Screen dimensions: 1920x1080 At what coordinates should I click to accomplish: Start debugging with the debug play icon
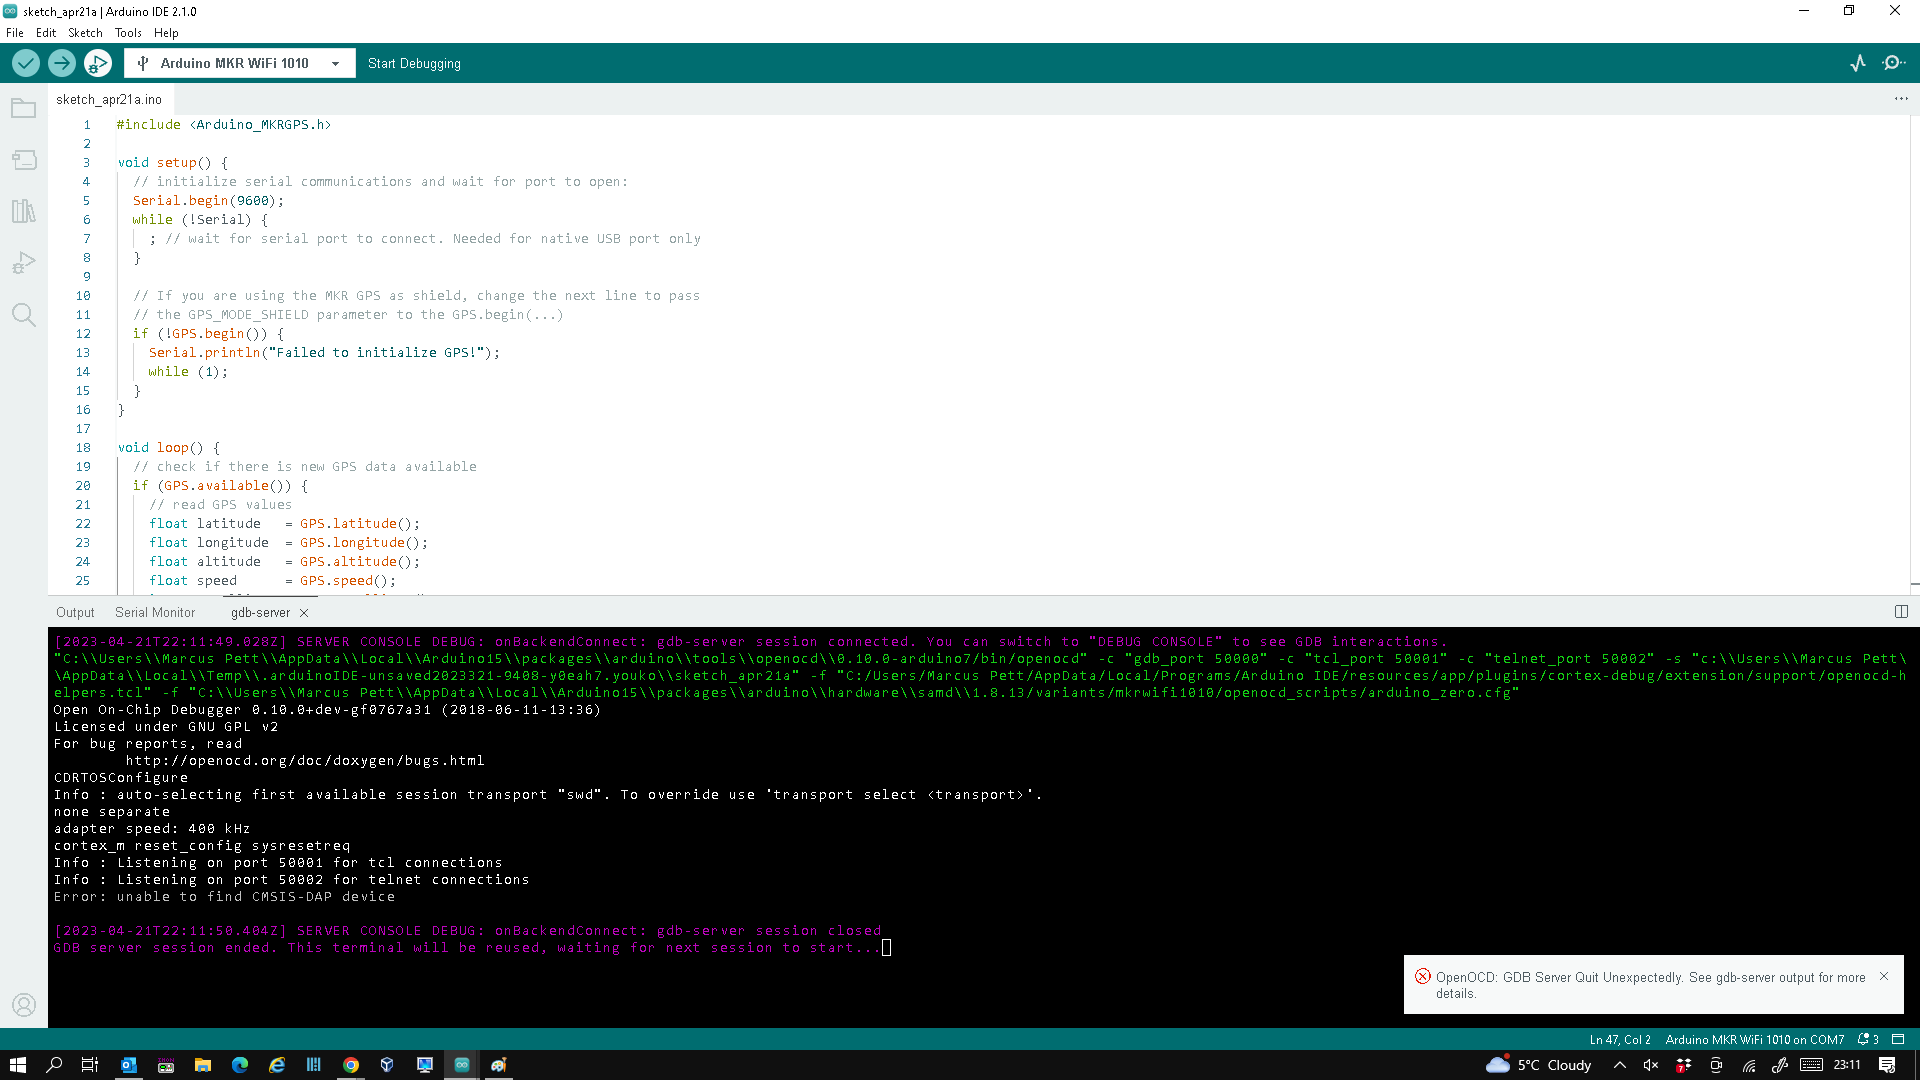click(98, 63)
